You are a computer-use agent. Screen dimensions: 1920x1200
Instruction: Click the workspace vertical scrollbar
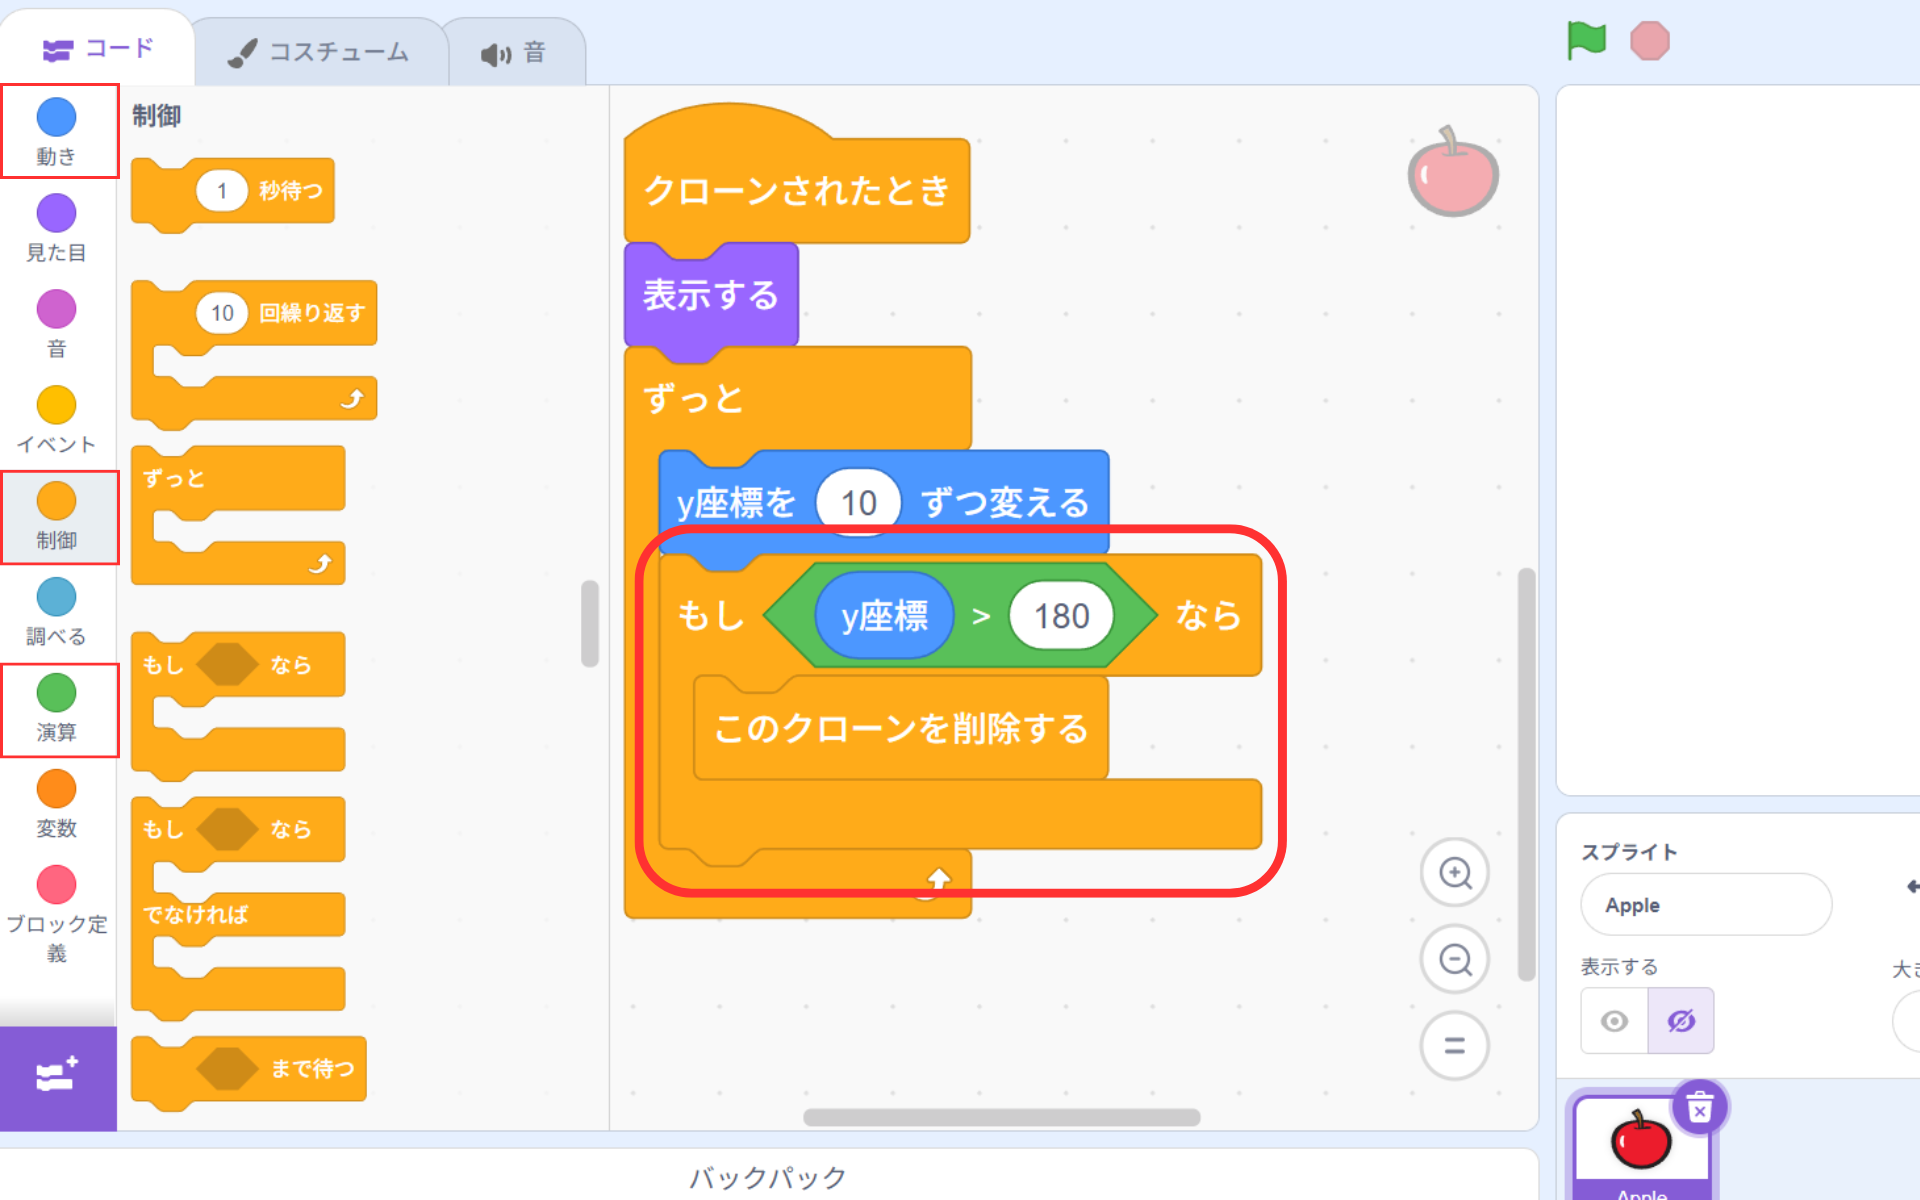point(1526,774)
